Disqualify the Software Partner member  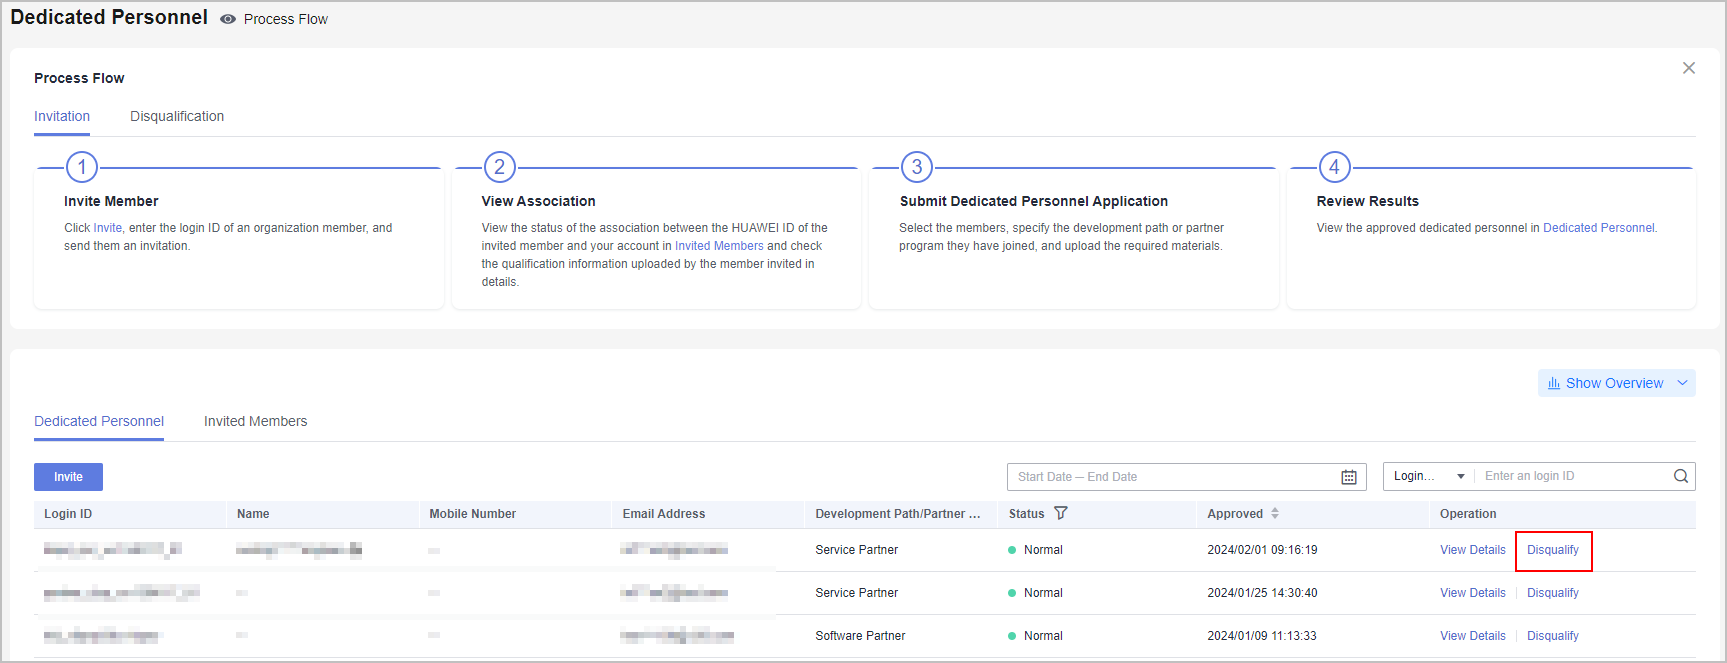(x=1553, y=636)
